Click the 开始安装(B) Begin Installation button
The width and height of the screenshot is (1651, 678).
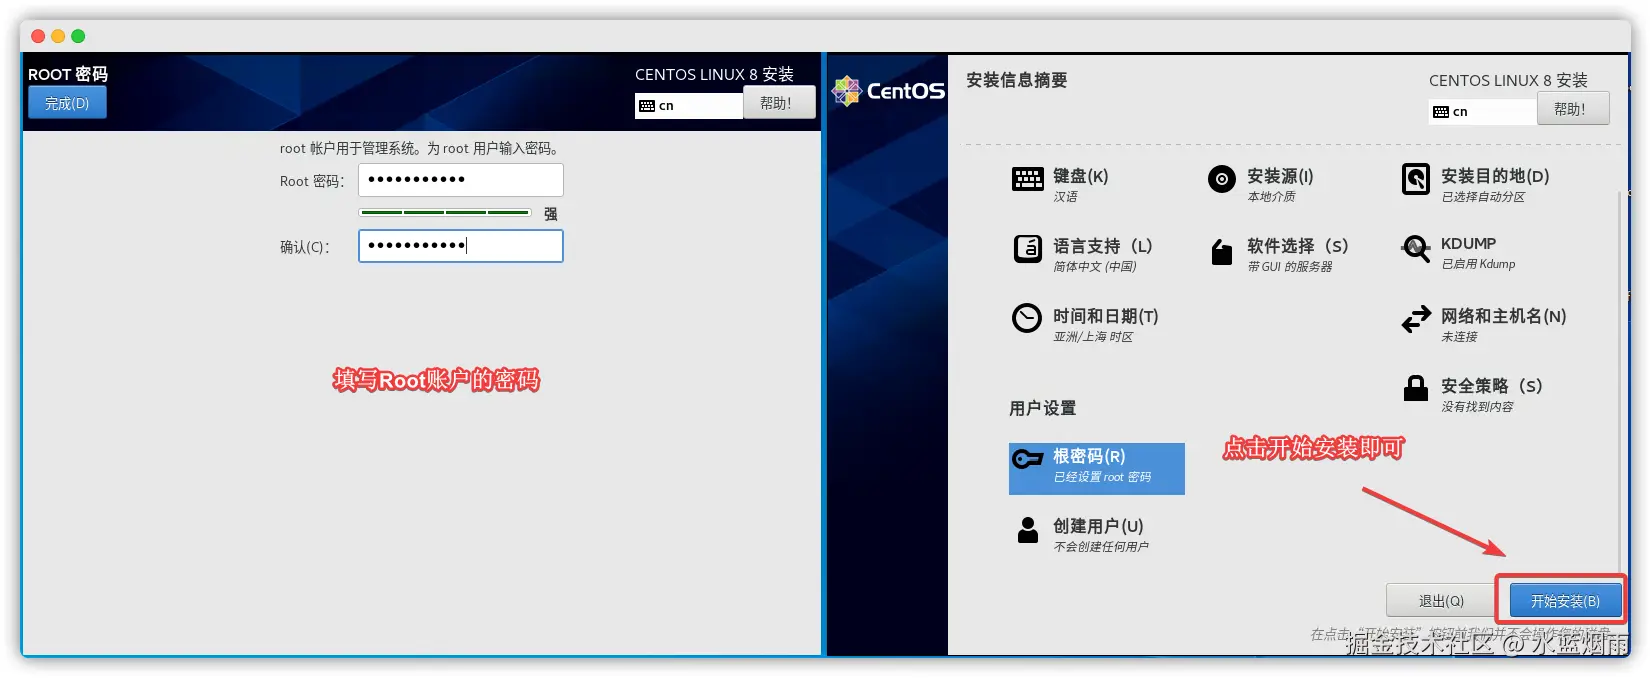click(1565, 601)
